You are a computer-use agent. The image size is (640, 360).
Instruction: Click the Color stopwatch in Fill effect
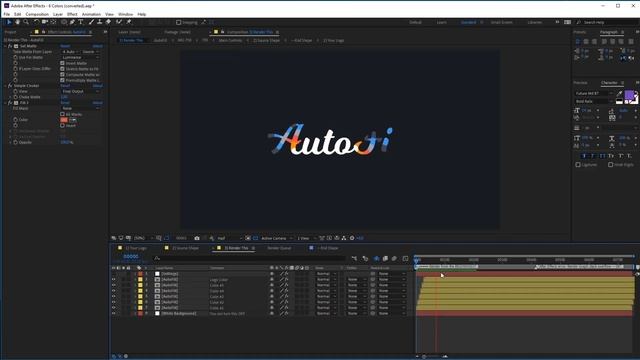point(16,120)
